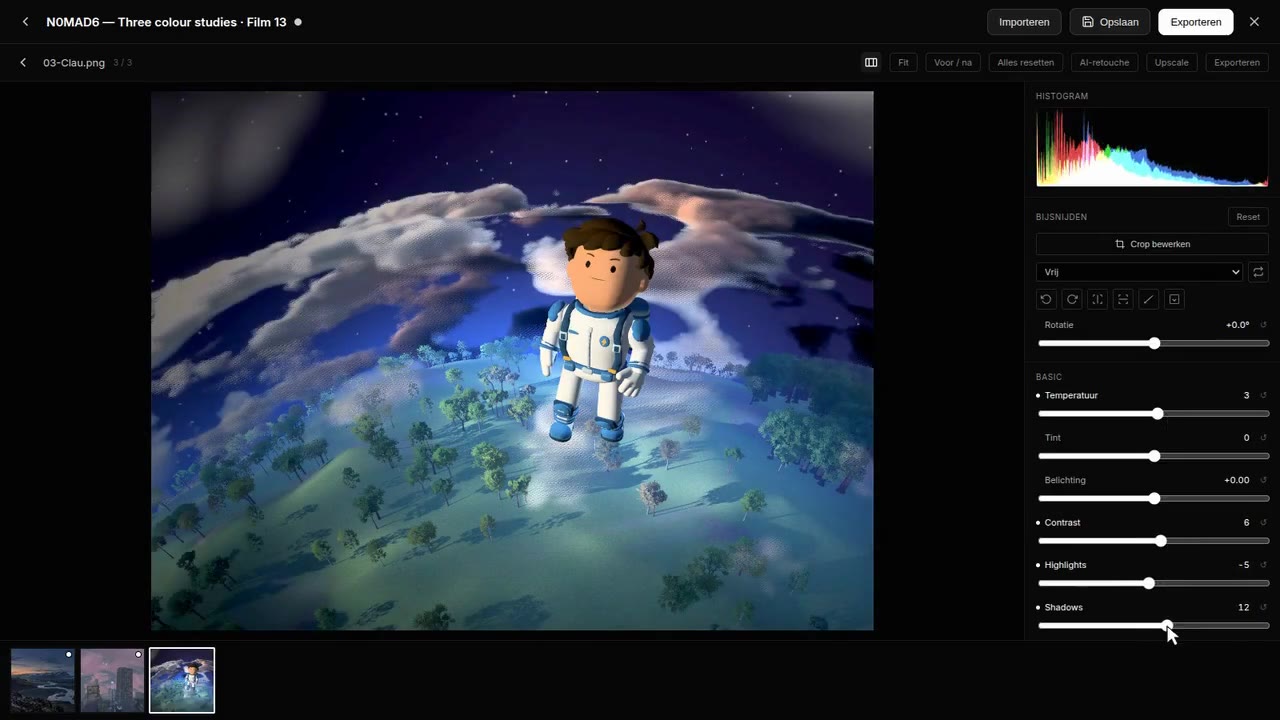
Task: Reset the Belichting value
Action: (x=1263, y=480)
